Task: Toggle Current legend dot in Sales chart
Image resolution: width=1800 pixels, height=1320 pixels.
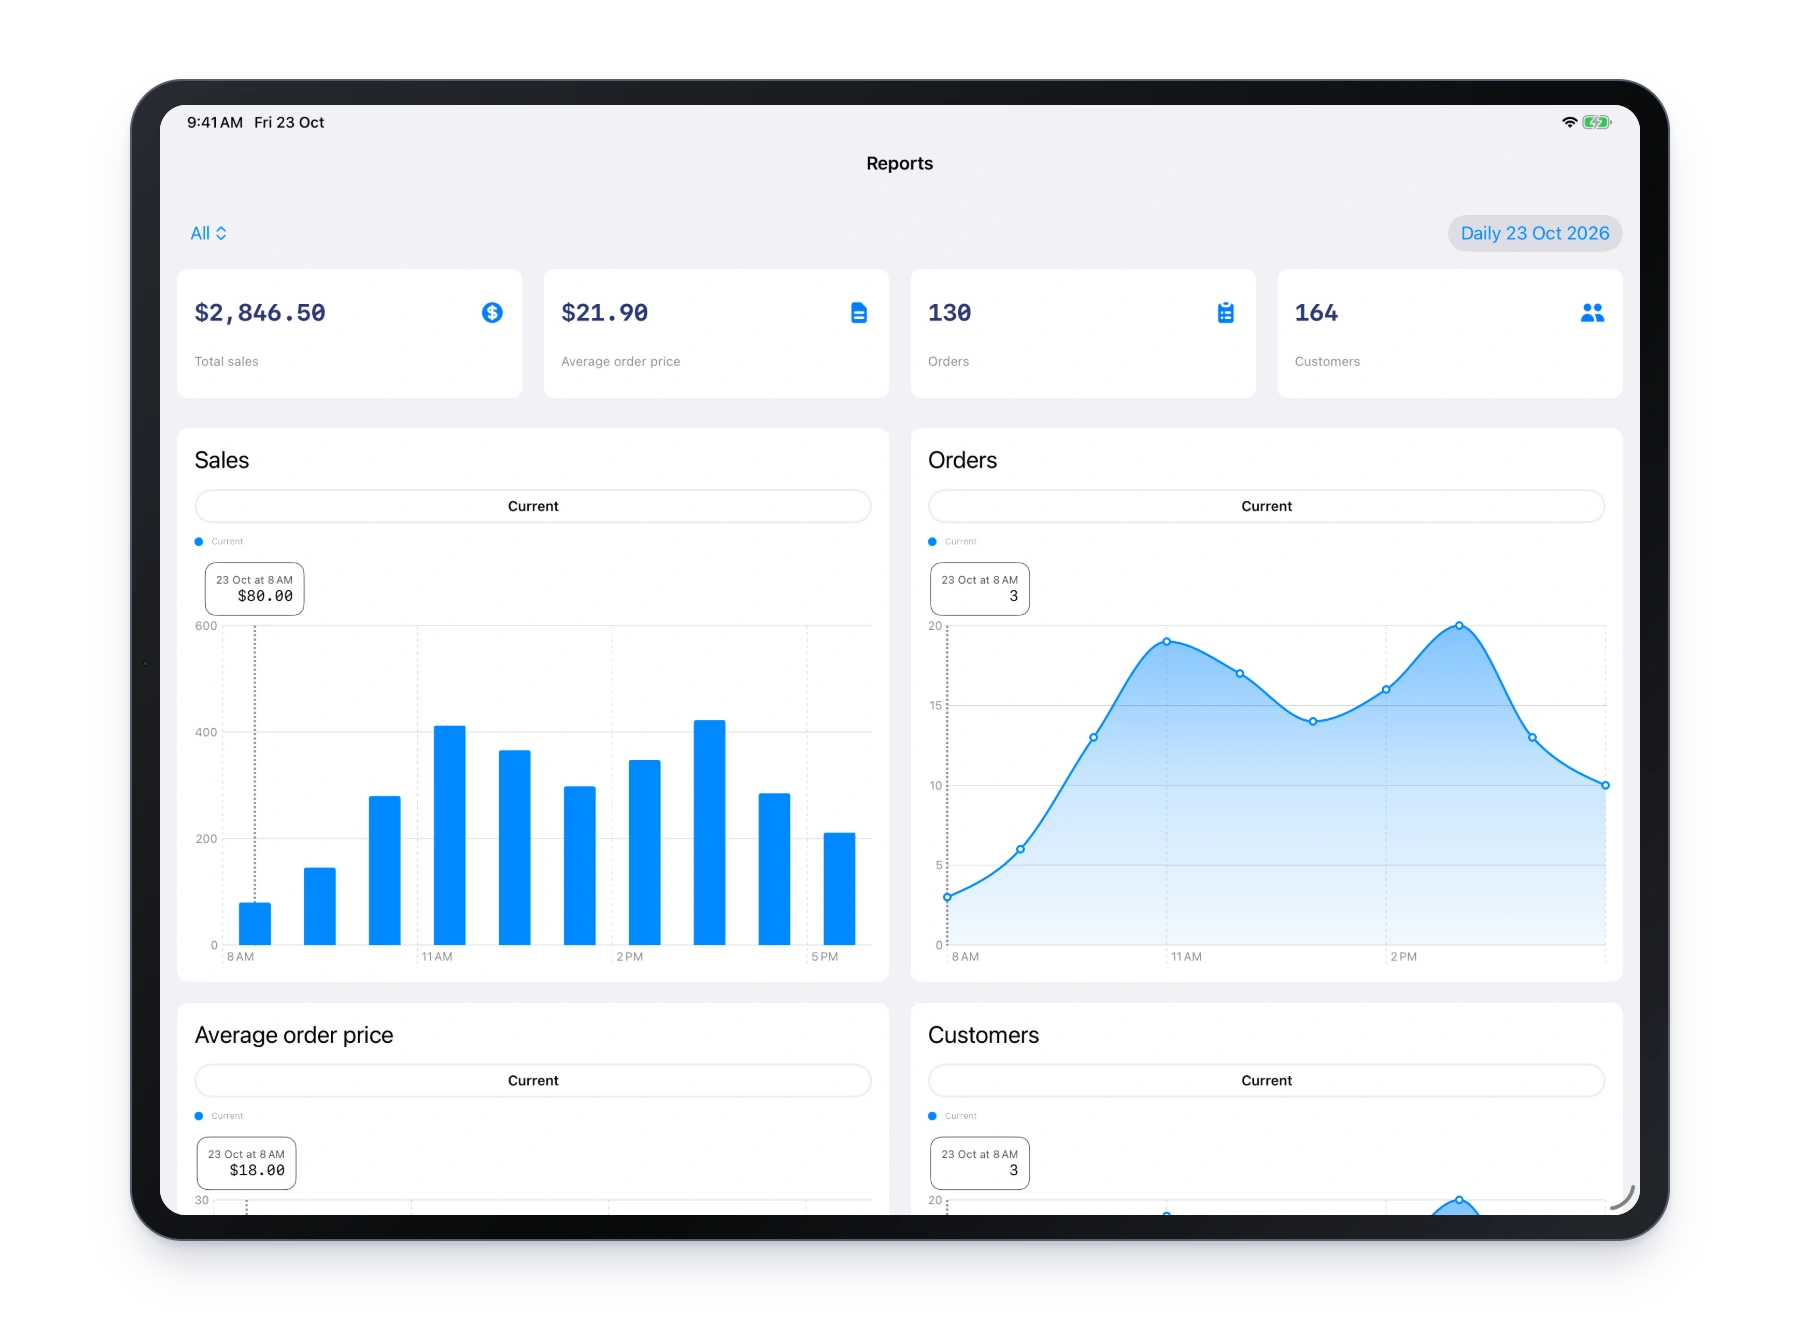Action: 199,541
